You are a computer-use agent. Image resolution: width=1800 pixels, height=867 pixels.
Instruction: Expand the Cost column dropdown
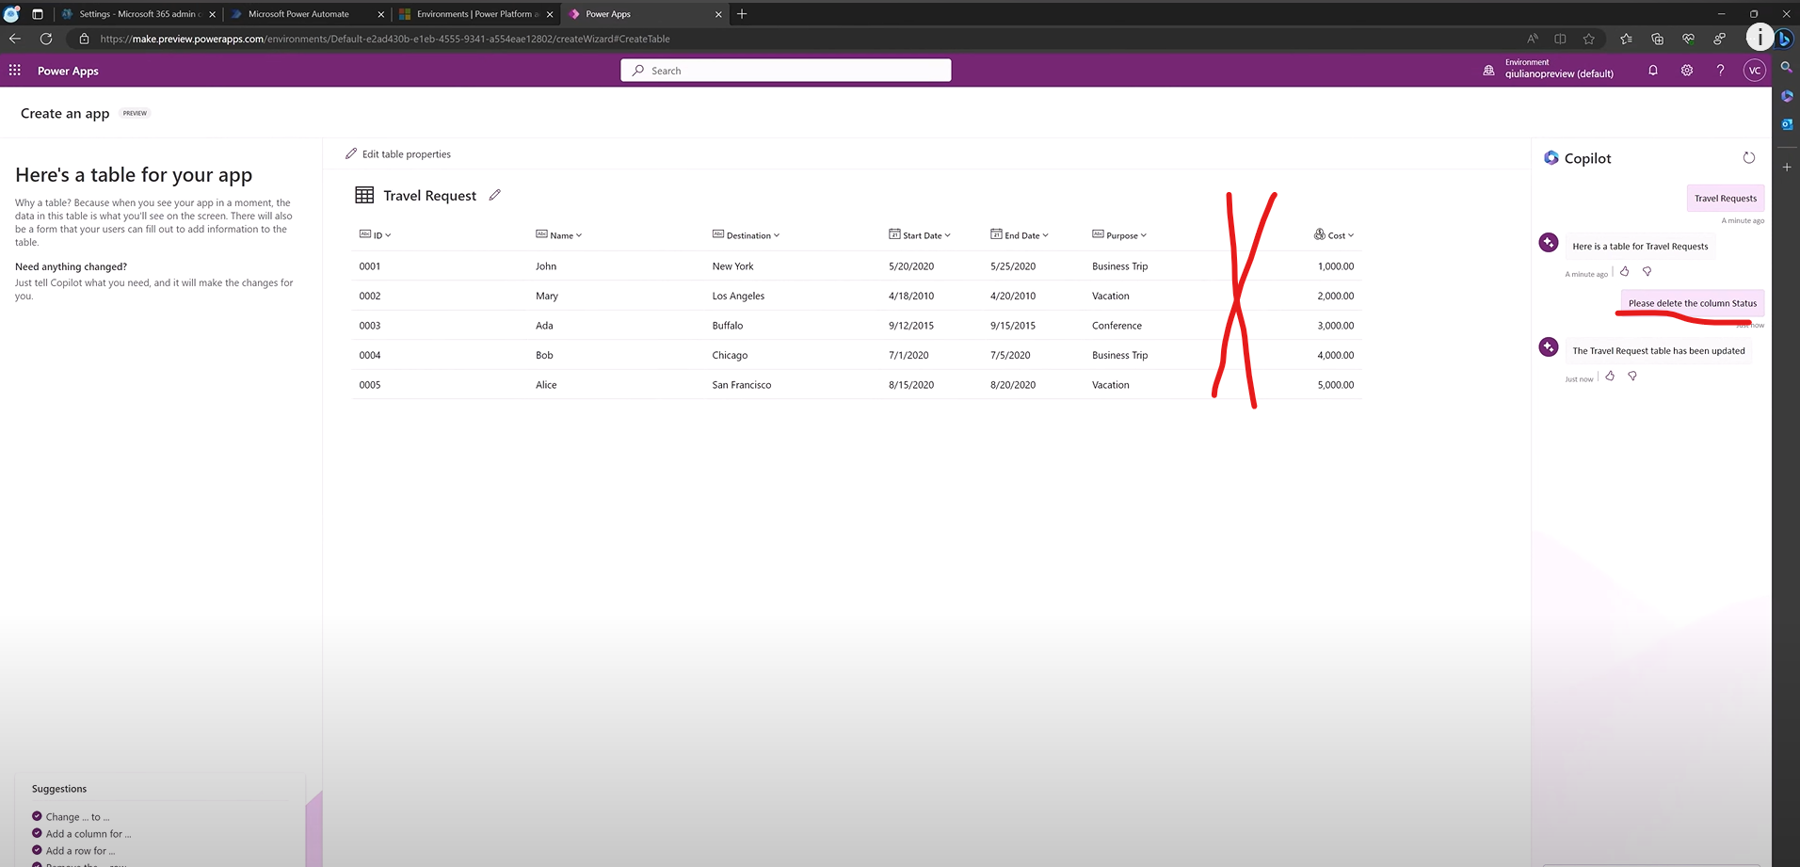click(1335, 235)
